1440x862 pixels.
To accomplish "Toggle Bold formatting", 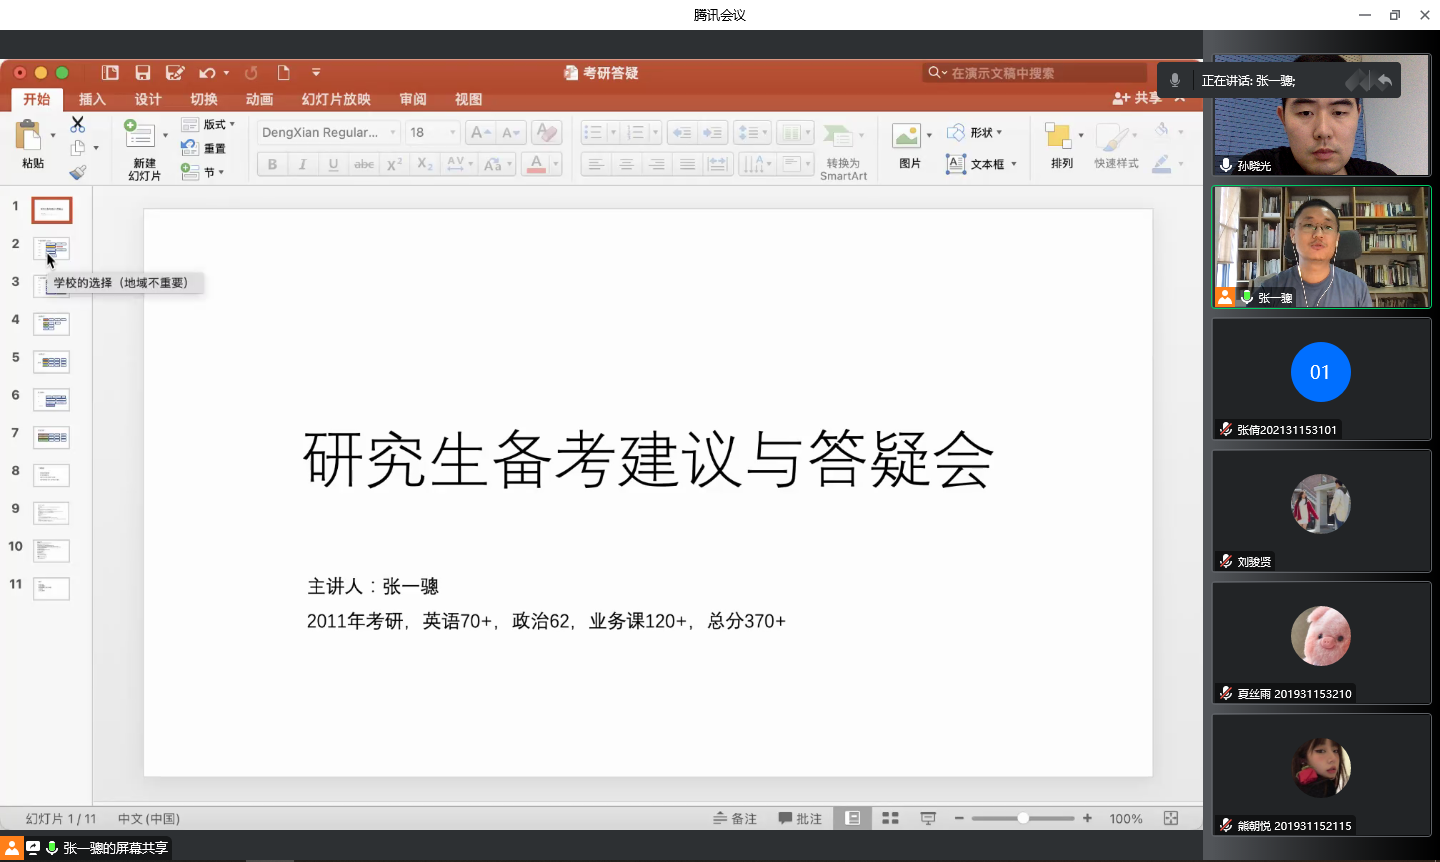I will point(272,164).
